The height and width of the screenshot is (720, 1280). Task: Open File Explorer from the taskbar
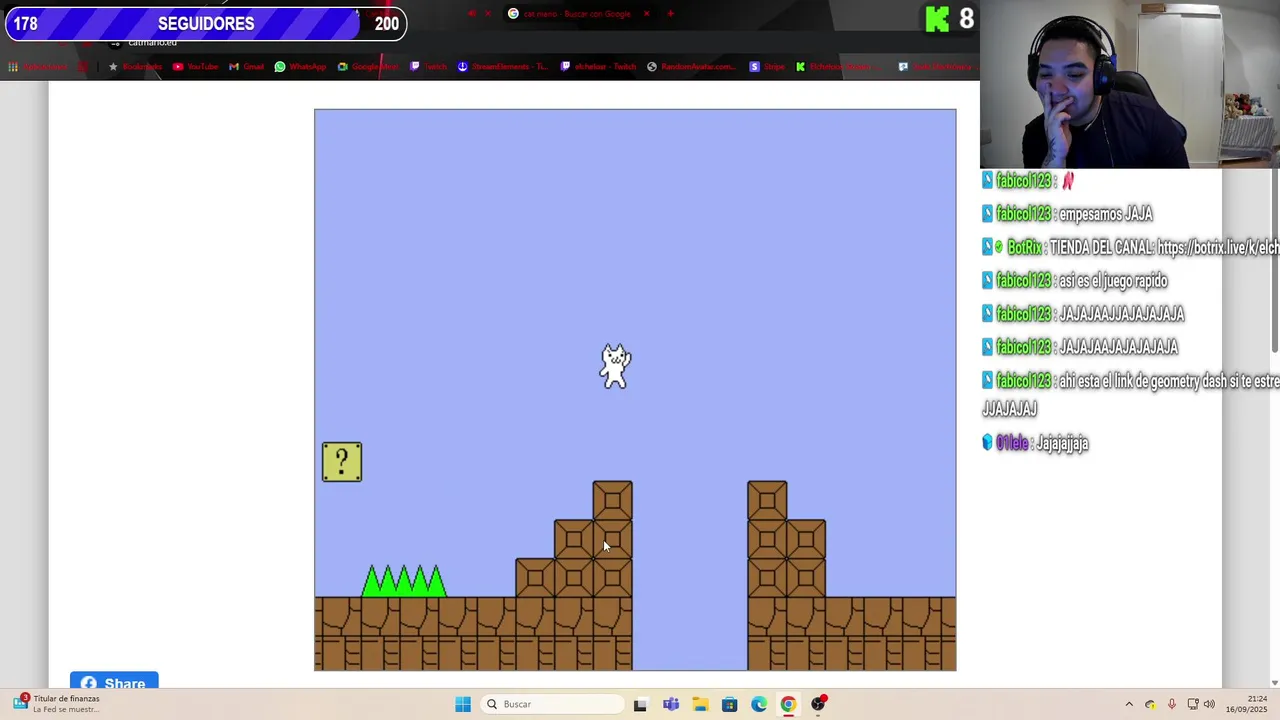700,704
